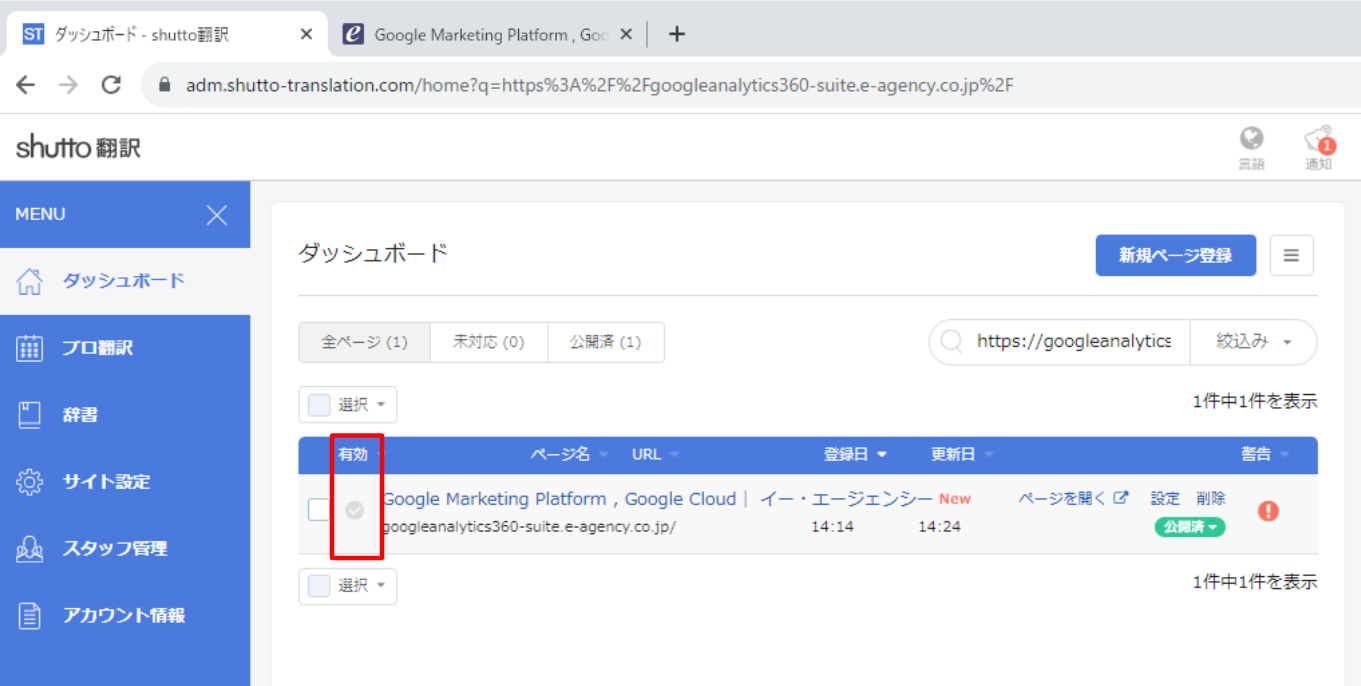Open the bottom 選択 dropdown
Screen dimensions: 1361x686
click(348, 586)
